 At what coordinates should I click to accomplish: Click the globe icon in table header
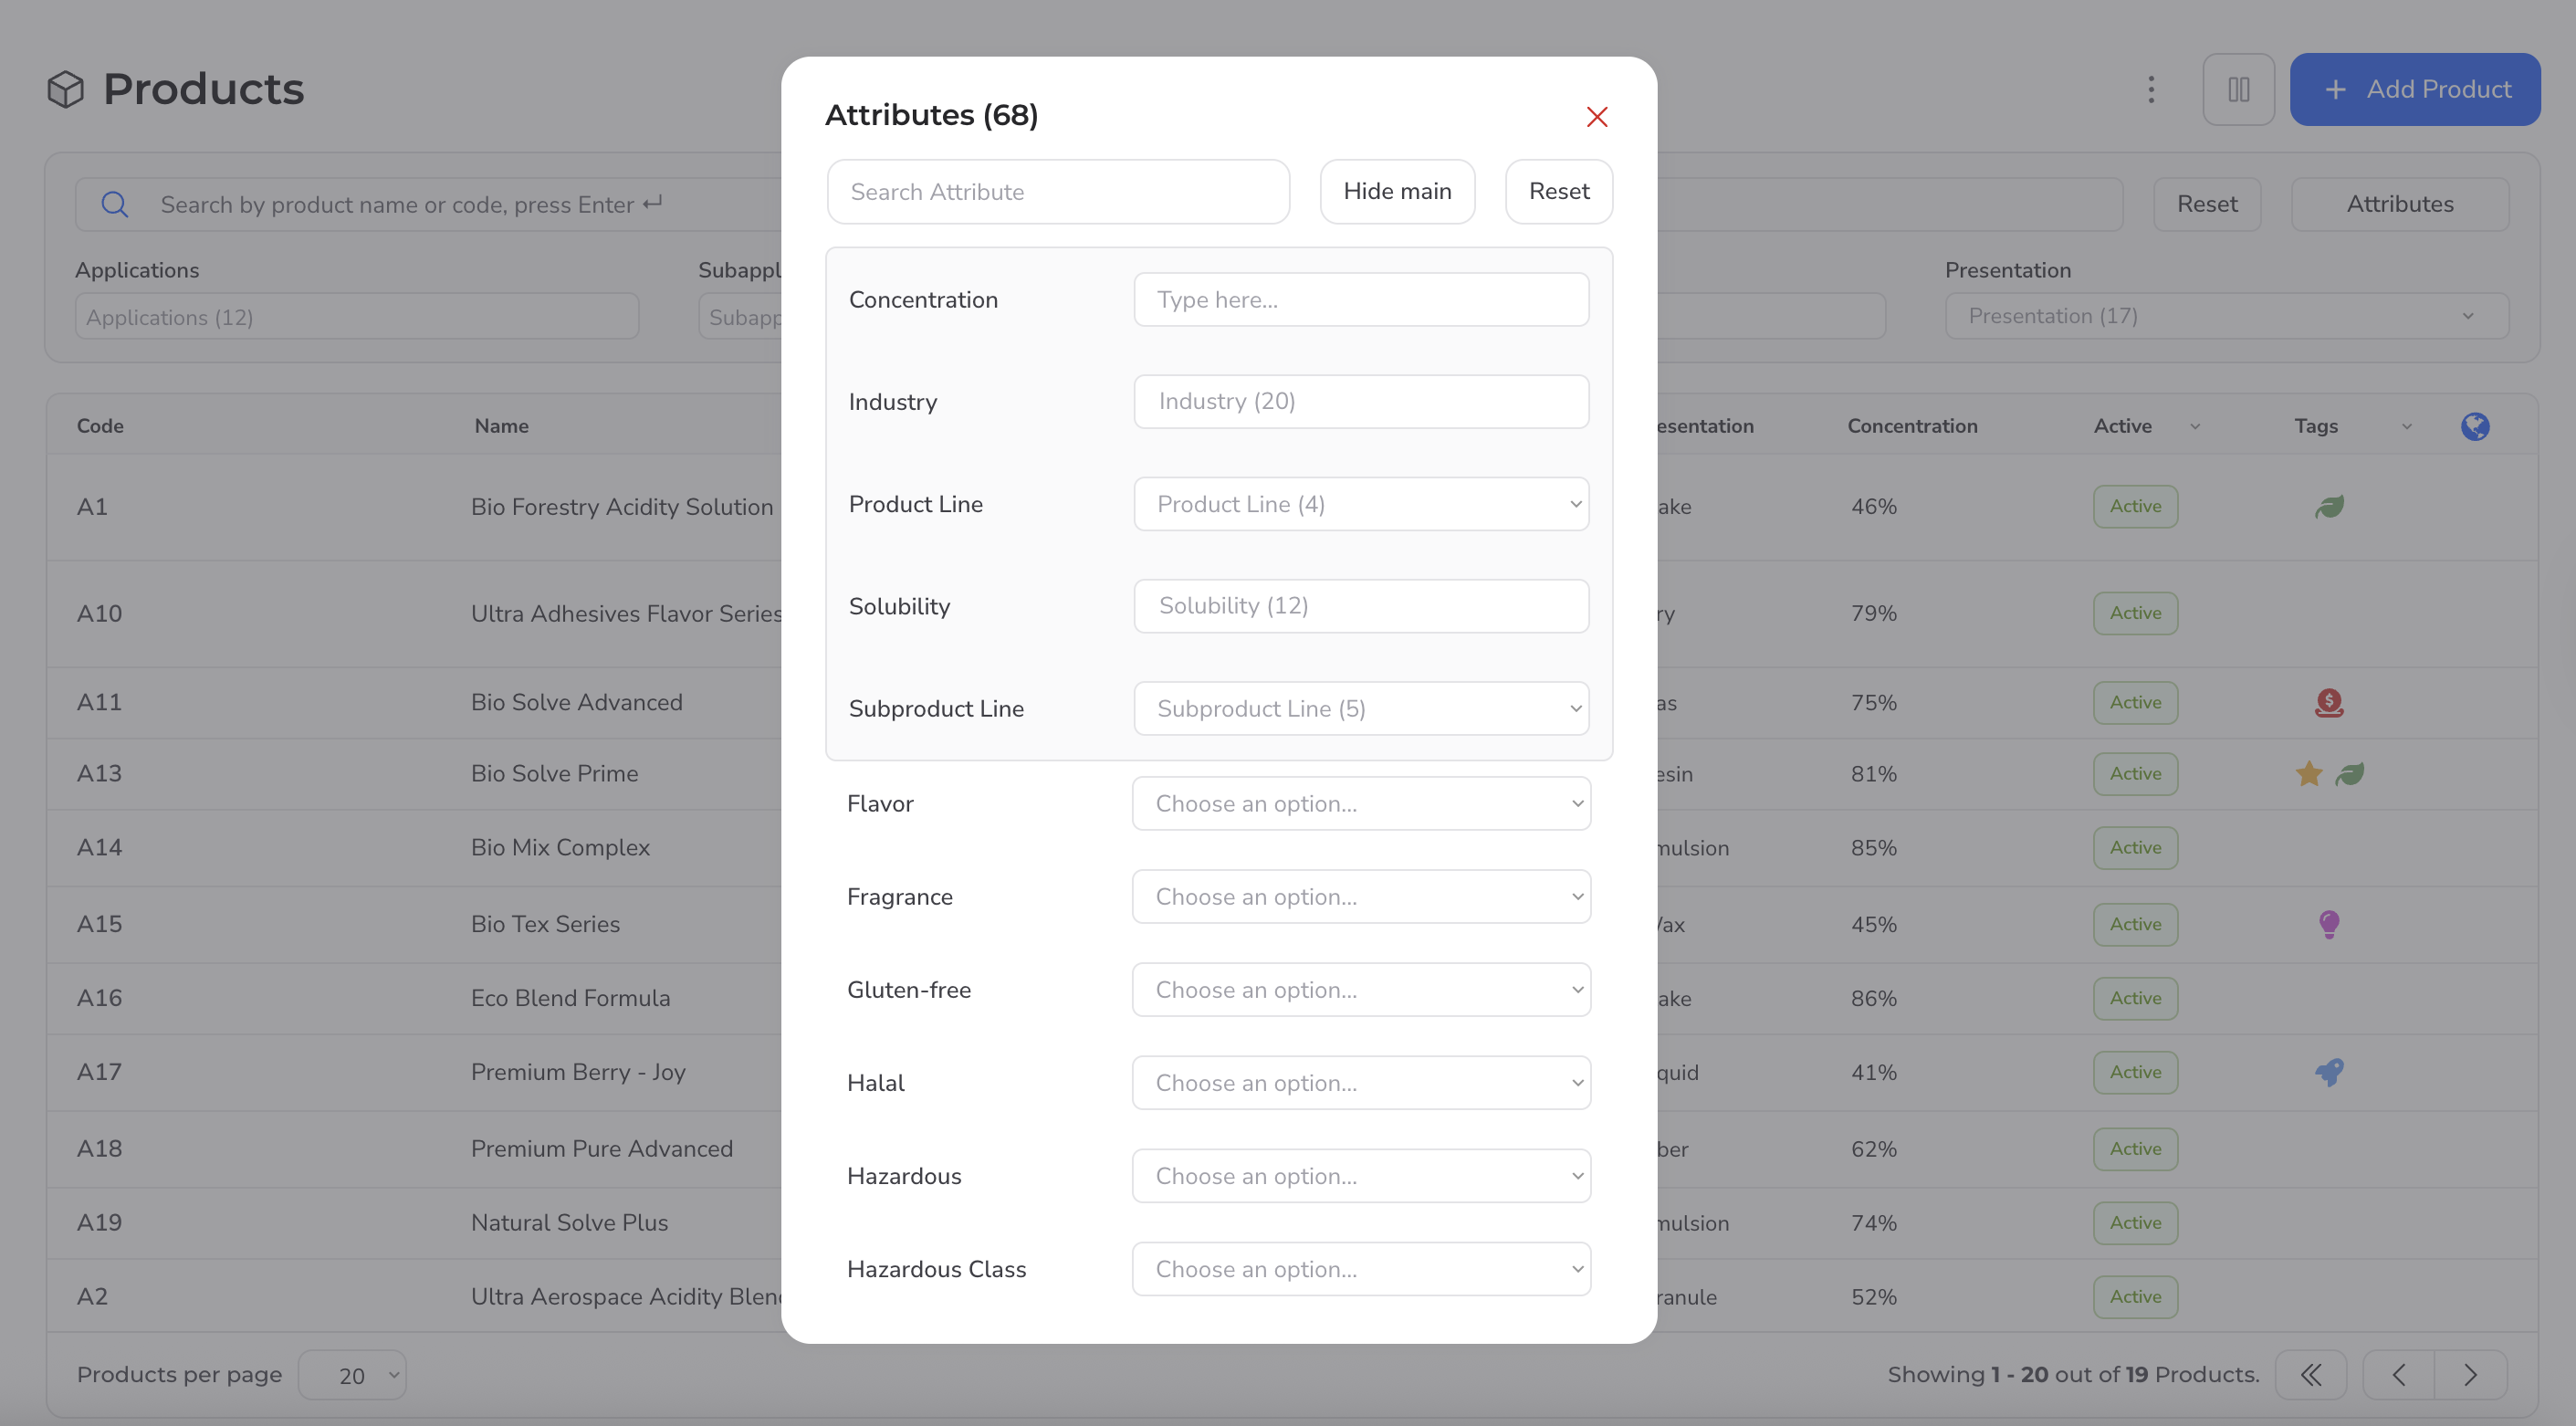coord(2474,426)
